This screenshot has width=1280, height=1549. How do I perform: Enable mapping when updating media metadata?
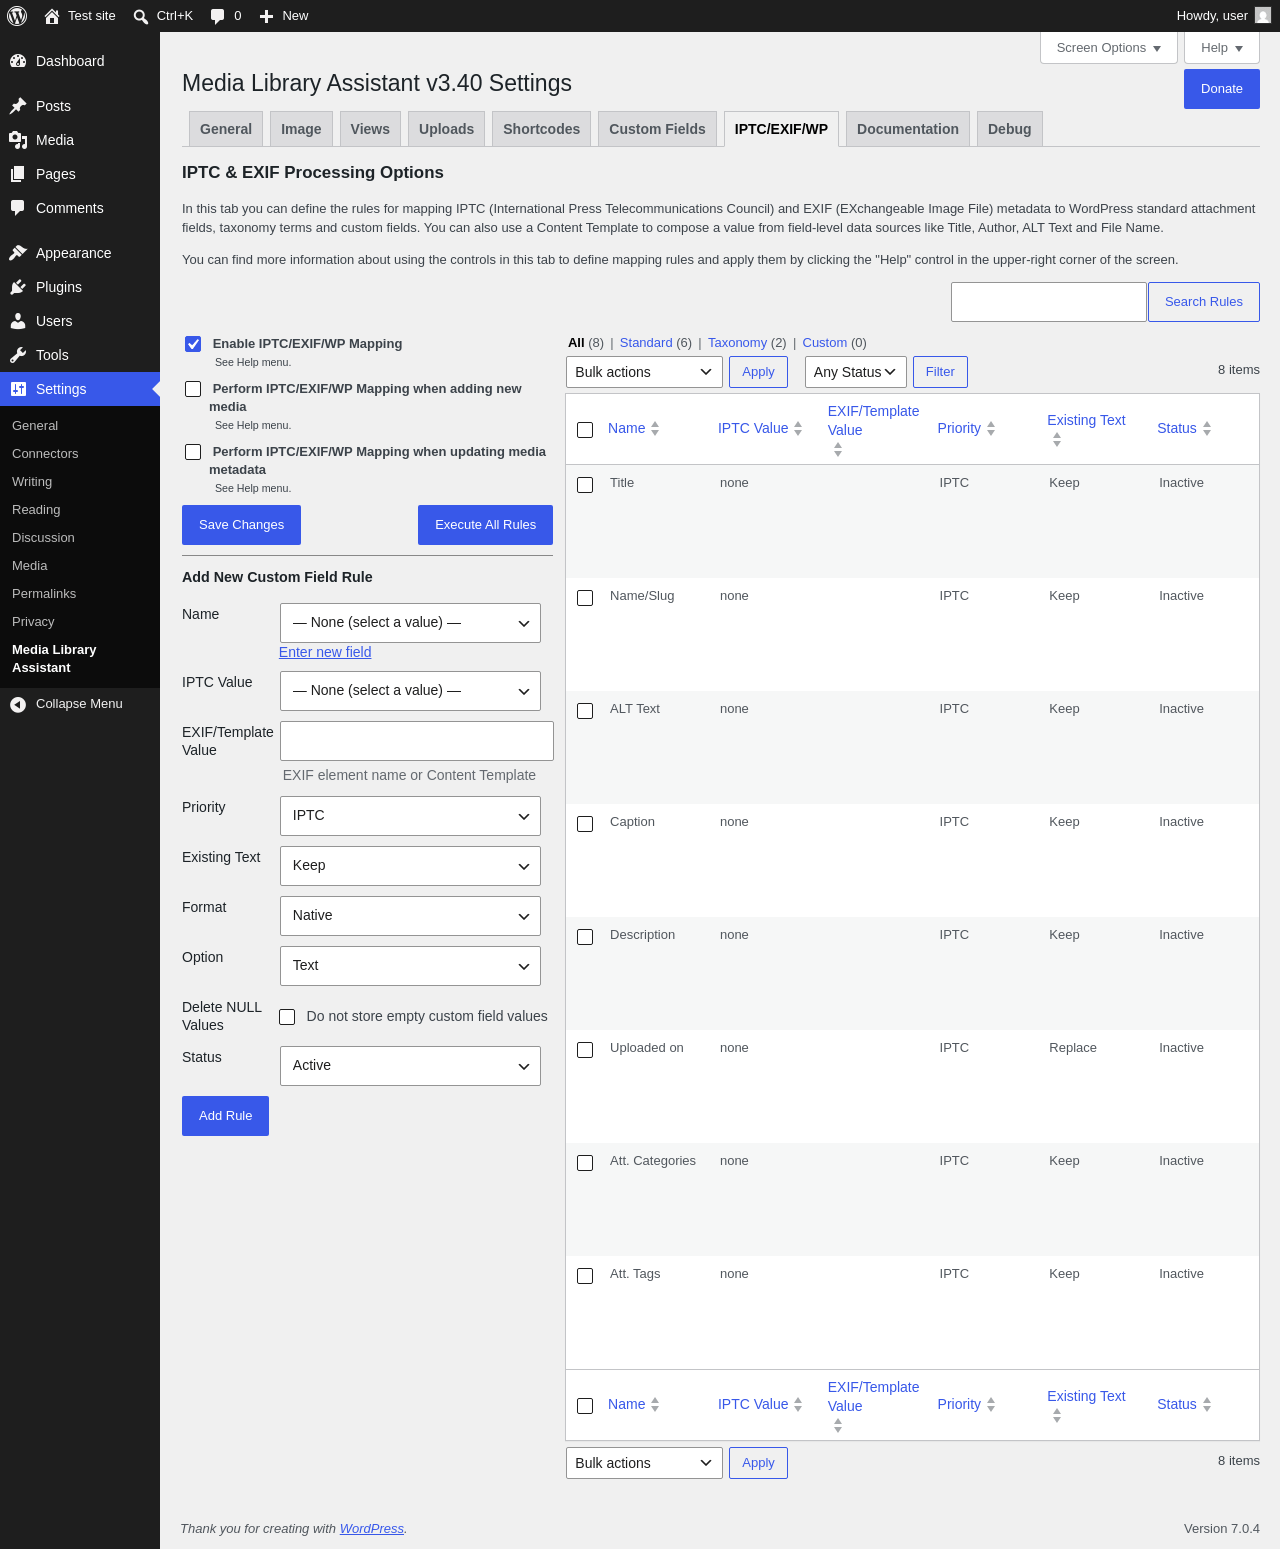click(x=193, y=452)
